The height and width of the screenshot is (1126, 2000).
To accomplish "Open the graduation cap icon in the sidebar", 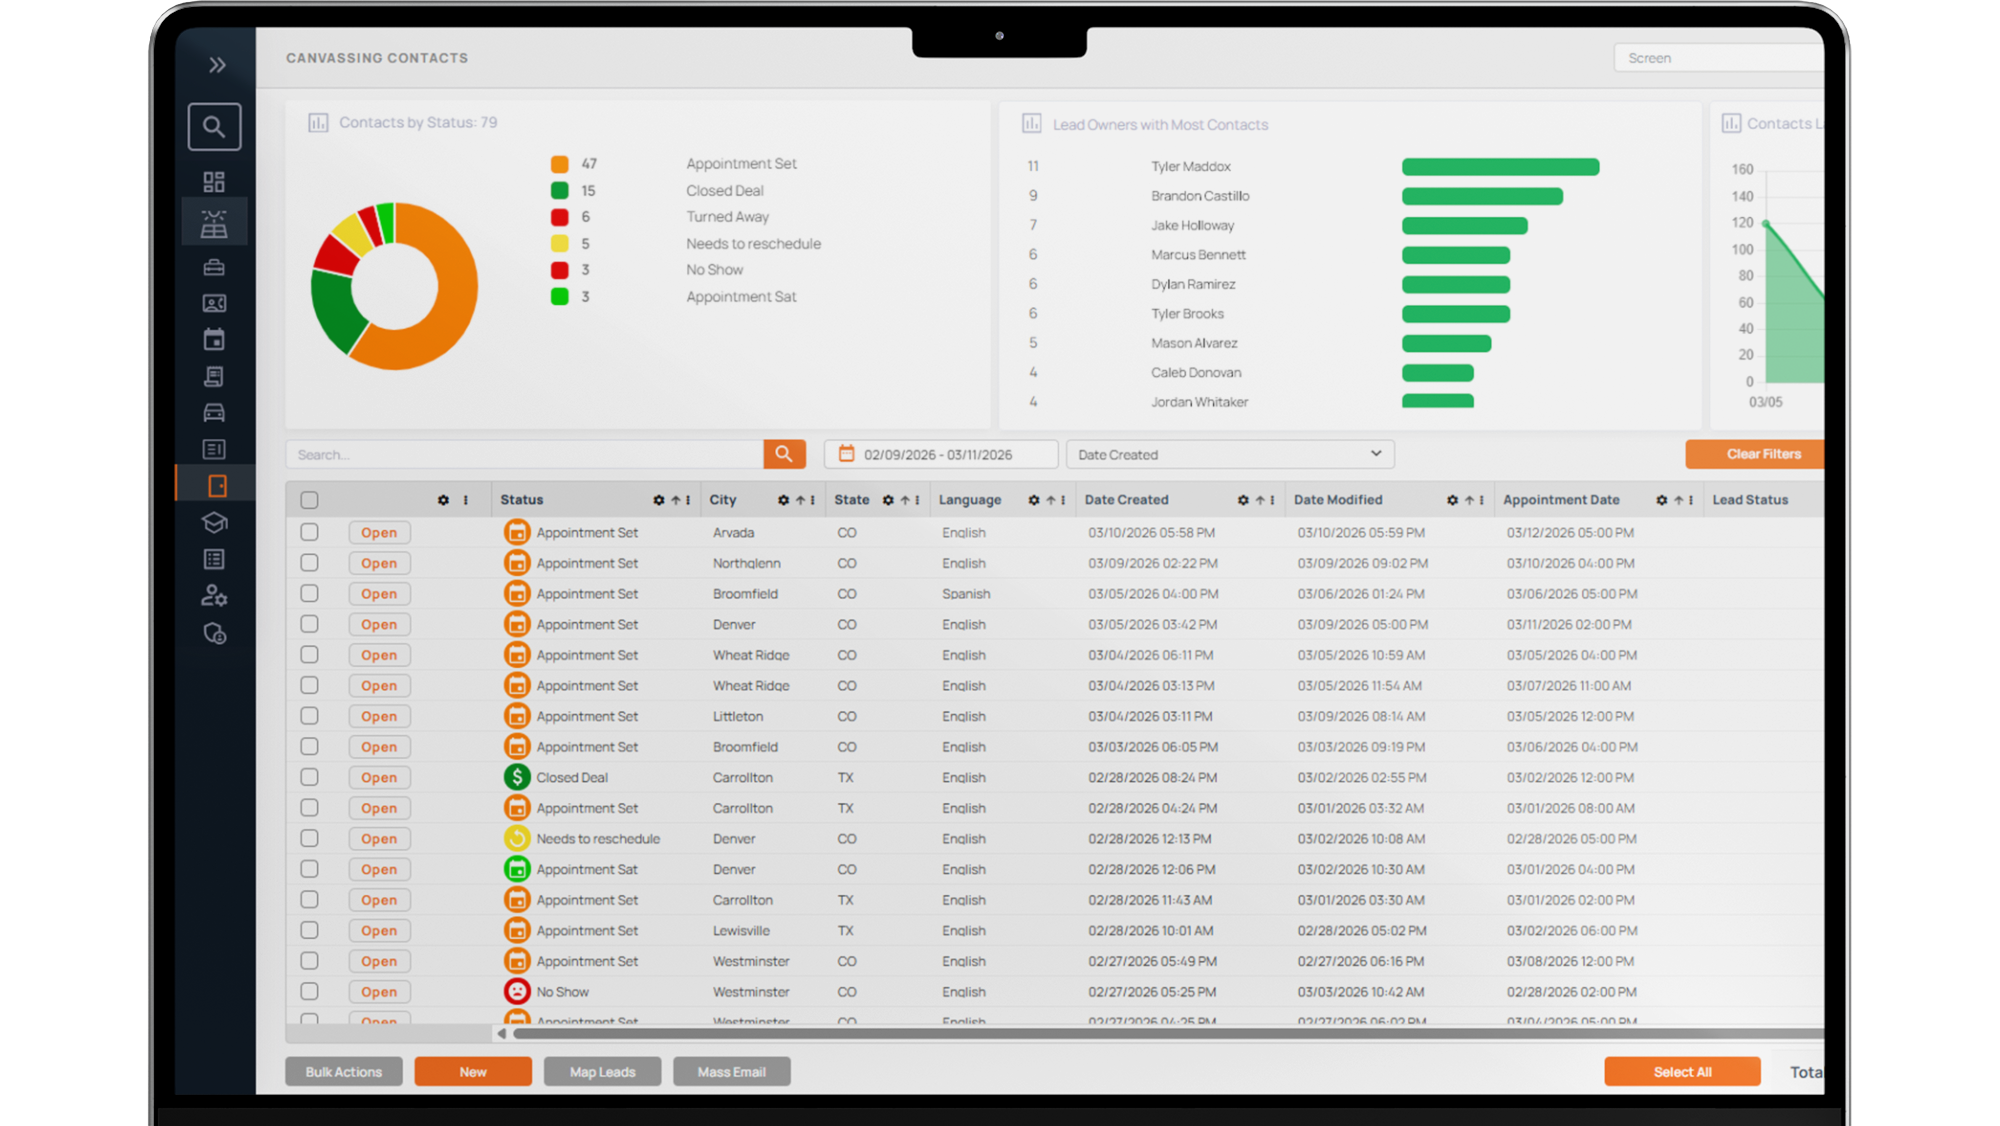I will (x=214, y=523).
